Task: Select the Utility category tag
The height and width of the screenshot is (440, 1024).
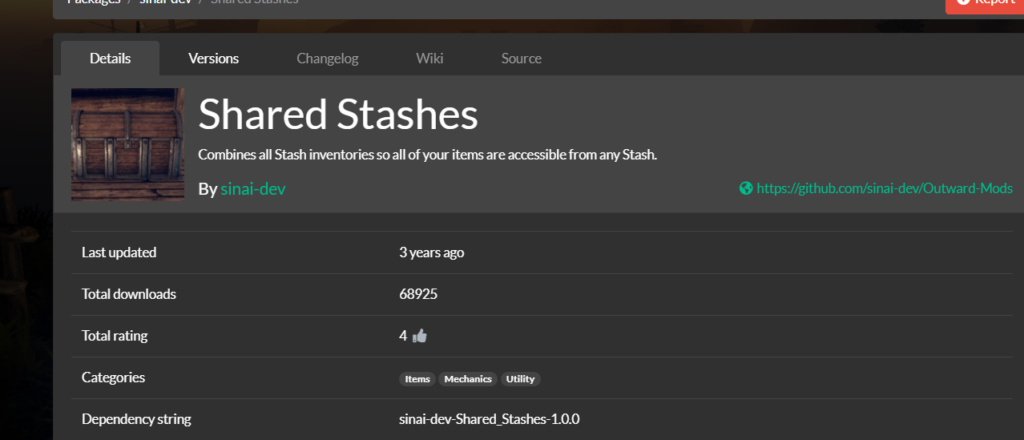Action: pos(520,379)
